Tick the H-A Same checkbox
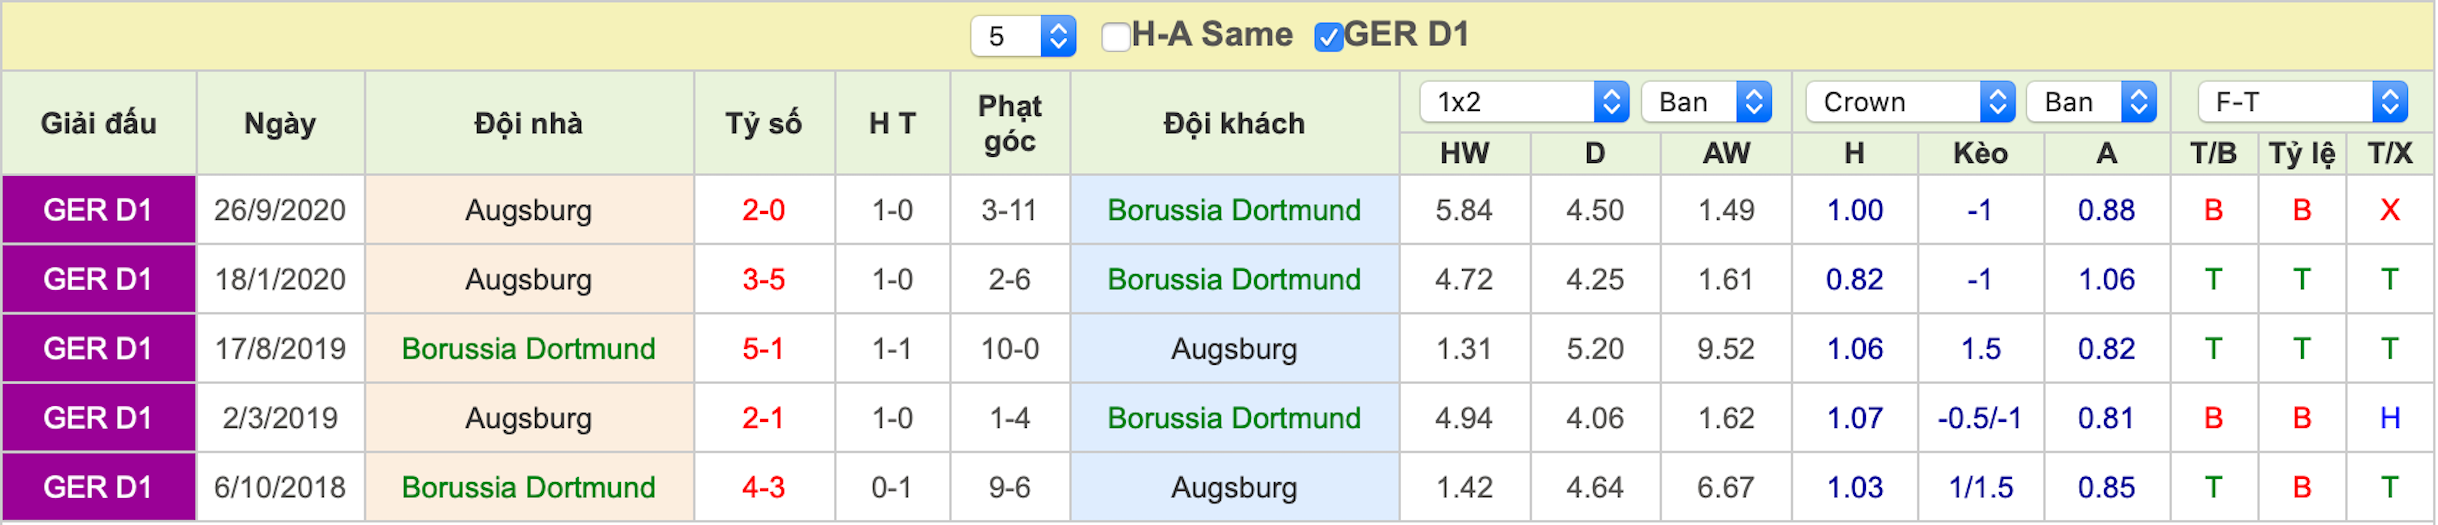The height and width of the screenshot is (525, 2438). tap(1115, 37)
